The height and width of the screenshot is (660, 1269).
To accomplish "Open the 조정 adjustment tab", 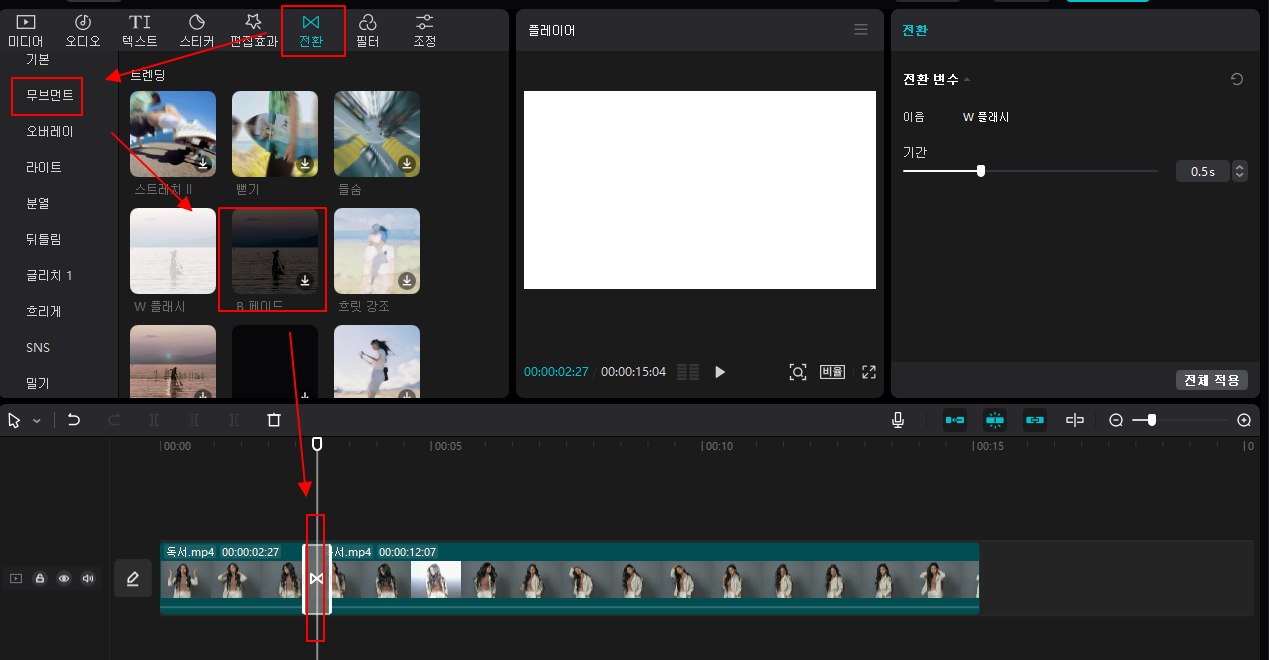I will [x=425, y=31].
